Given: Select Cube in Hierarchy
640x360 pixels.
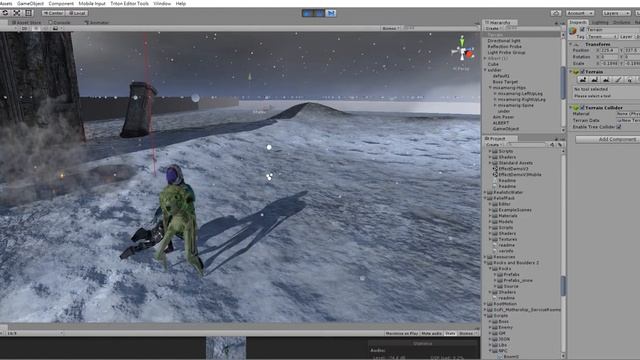Looking at the screenshot, I should click(493, 64).
